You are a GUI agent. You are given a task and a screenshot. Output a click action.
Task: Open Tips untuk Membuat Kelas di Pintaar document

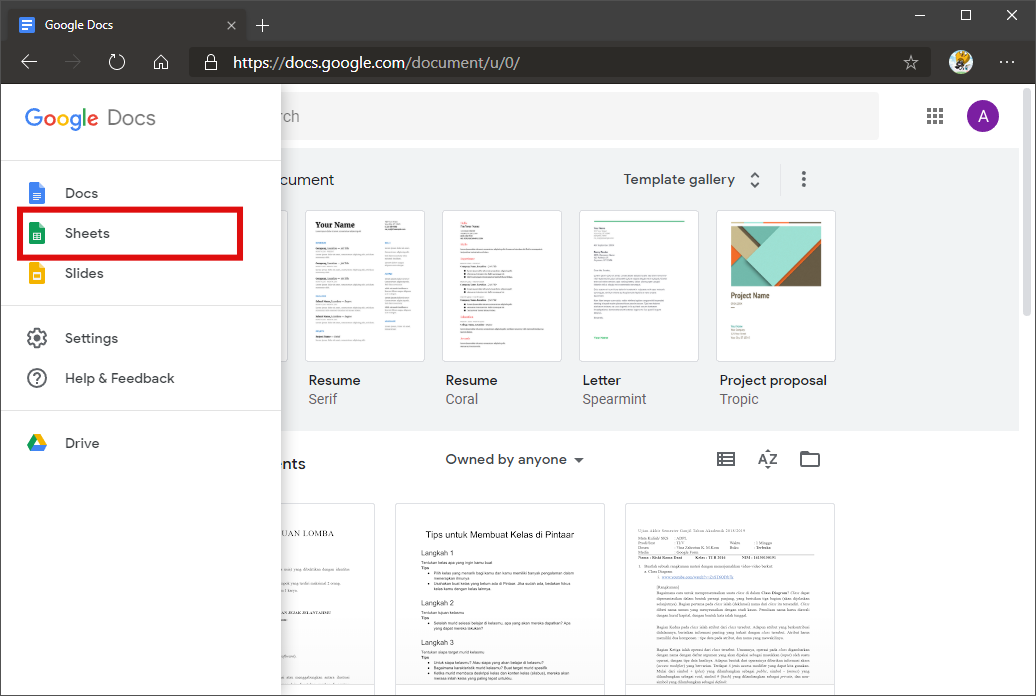click(x=500, y=598)
